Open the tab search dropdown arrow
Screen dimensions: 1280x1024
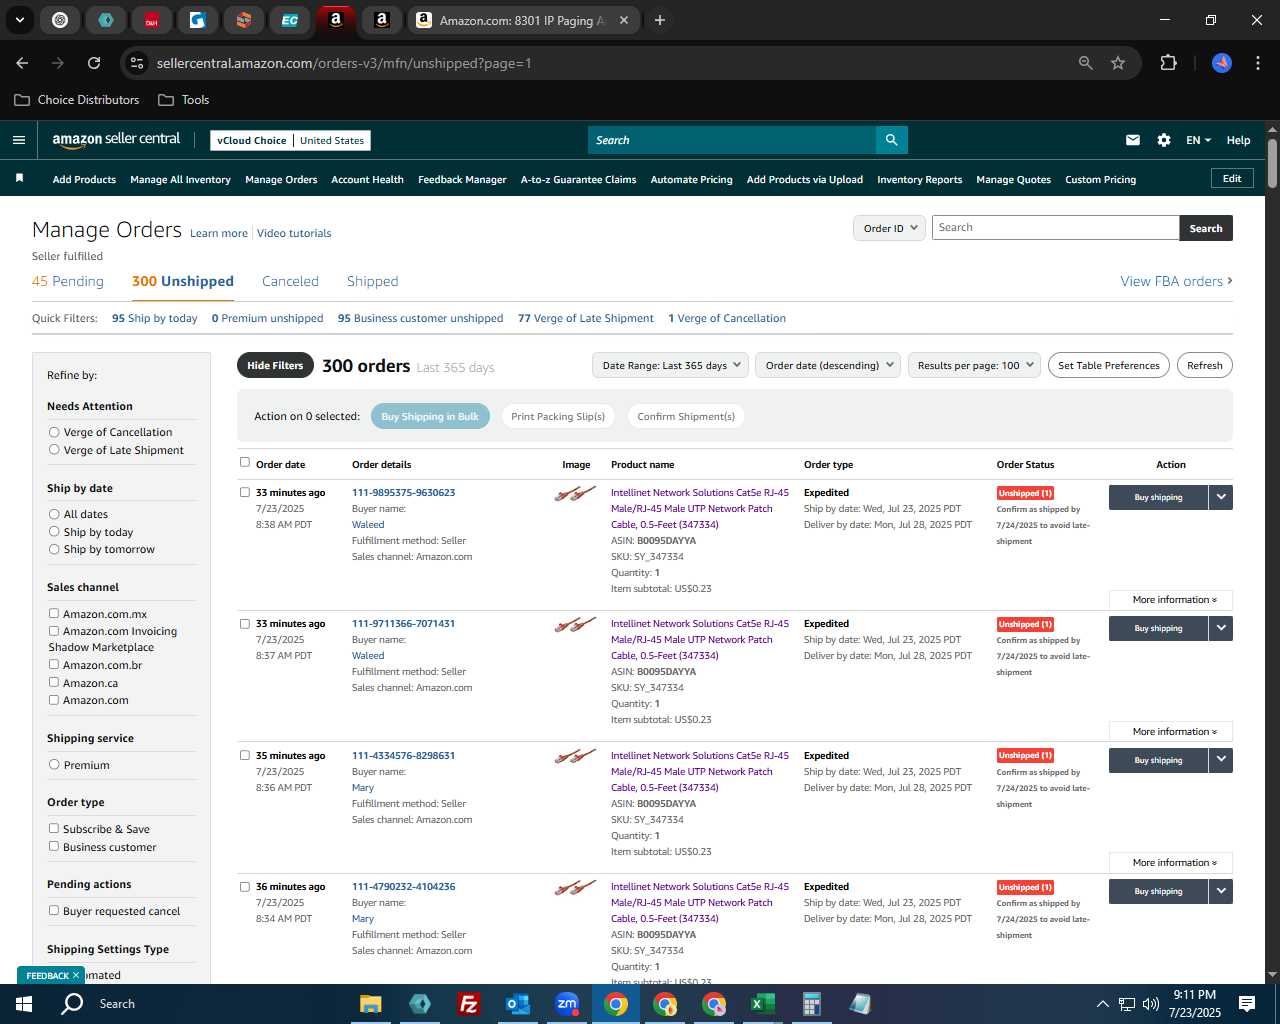[20, 20]
